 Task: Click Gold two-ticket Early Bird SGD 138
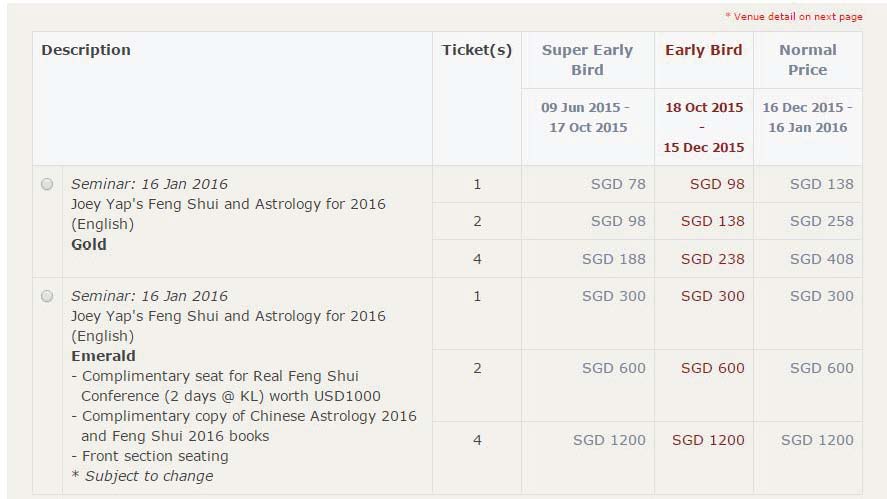712,221
